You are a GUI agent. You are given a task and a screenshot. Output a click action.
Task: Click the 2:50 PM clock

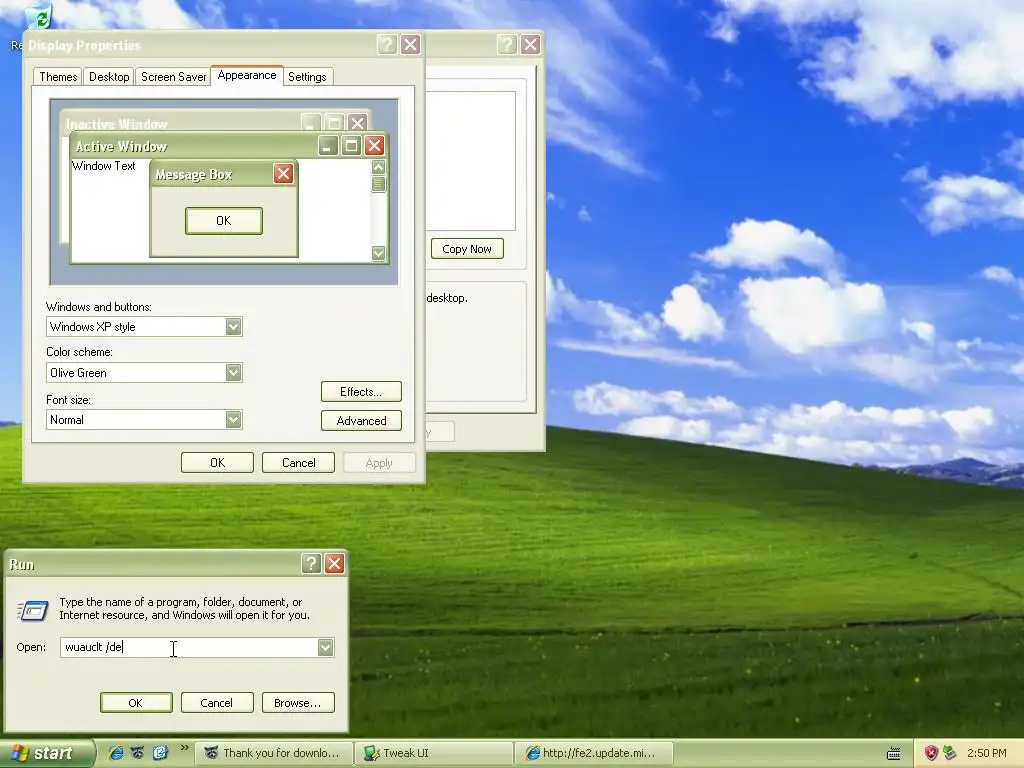986,753
